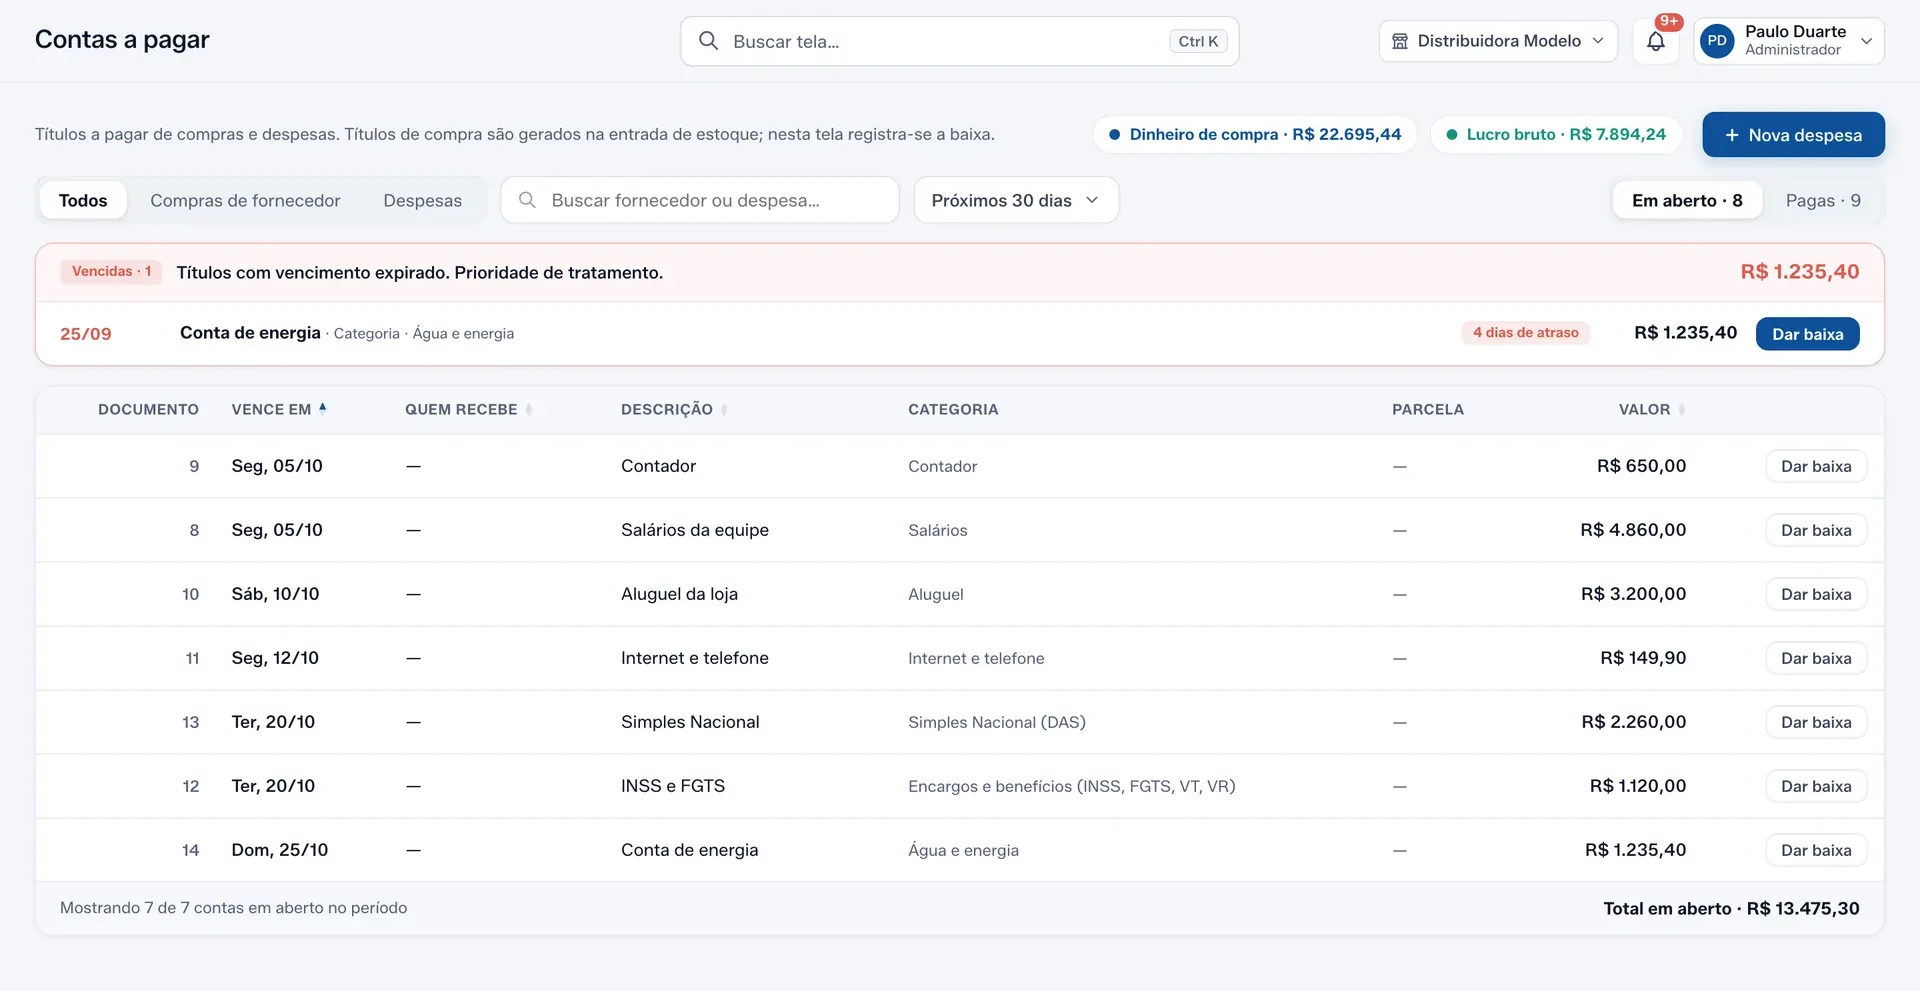
Task: Show Pagas · 9 accounts
Action: (x=1823, y=200)
